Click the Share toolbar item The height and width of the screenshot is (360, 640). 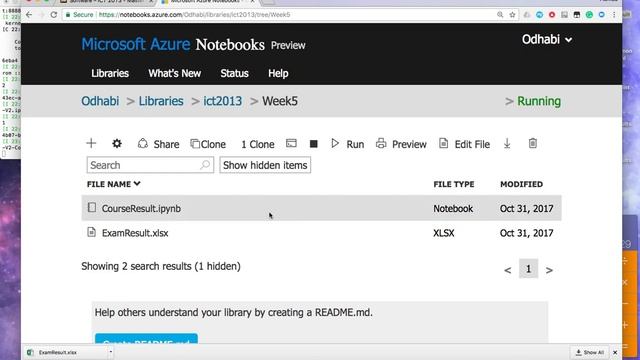[x=159, y=144]
